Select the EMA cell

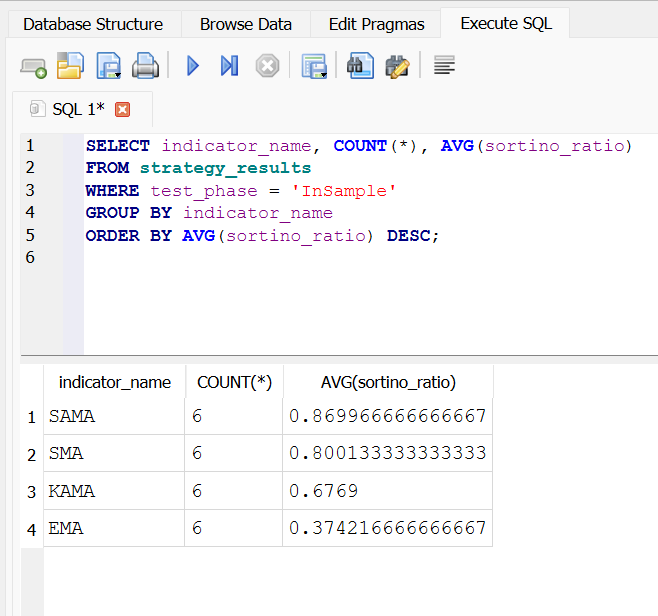point(114,528)
